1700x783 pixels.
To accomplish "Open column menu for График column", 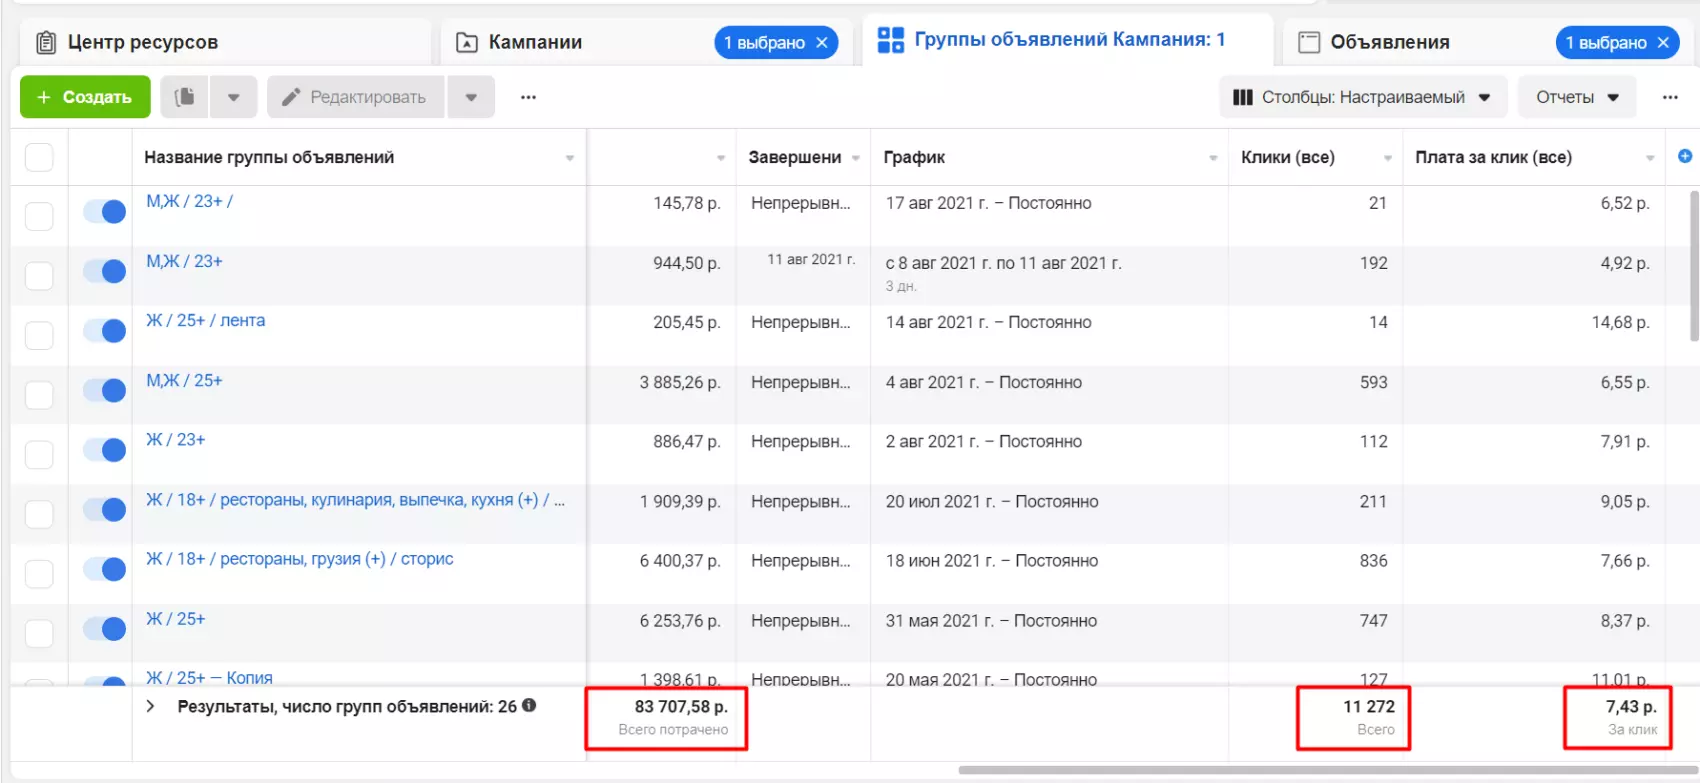I will click(1213, 158).
